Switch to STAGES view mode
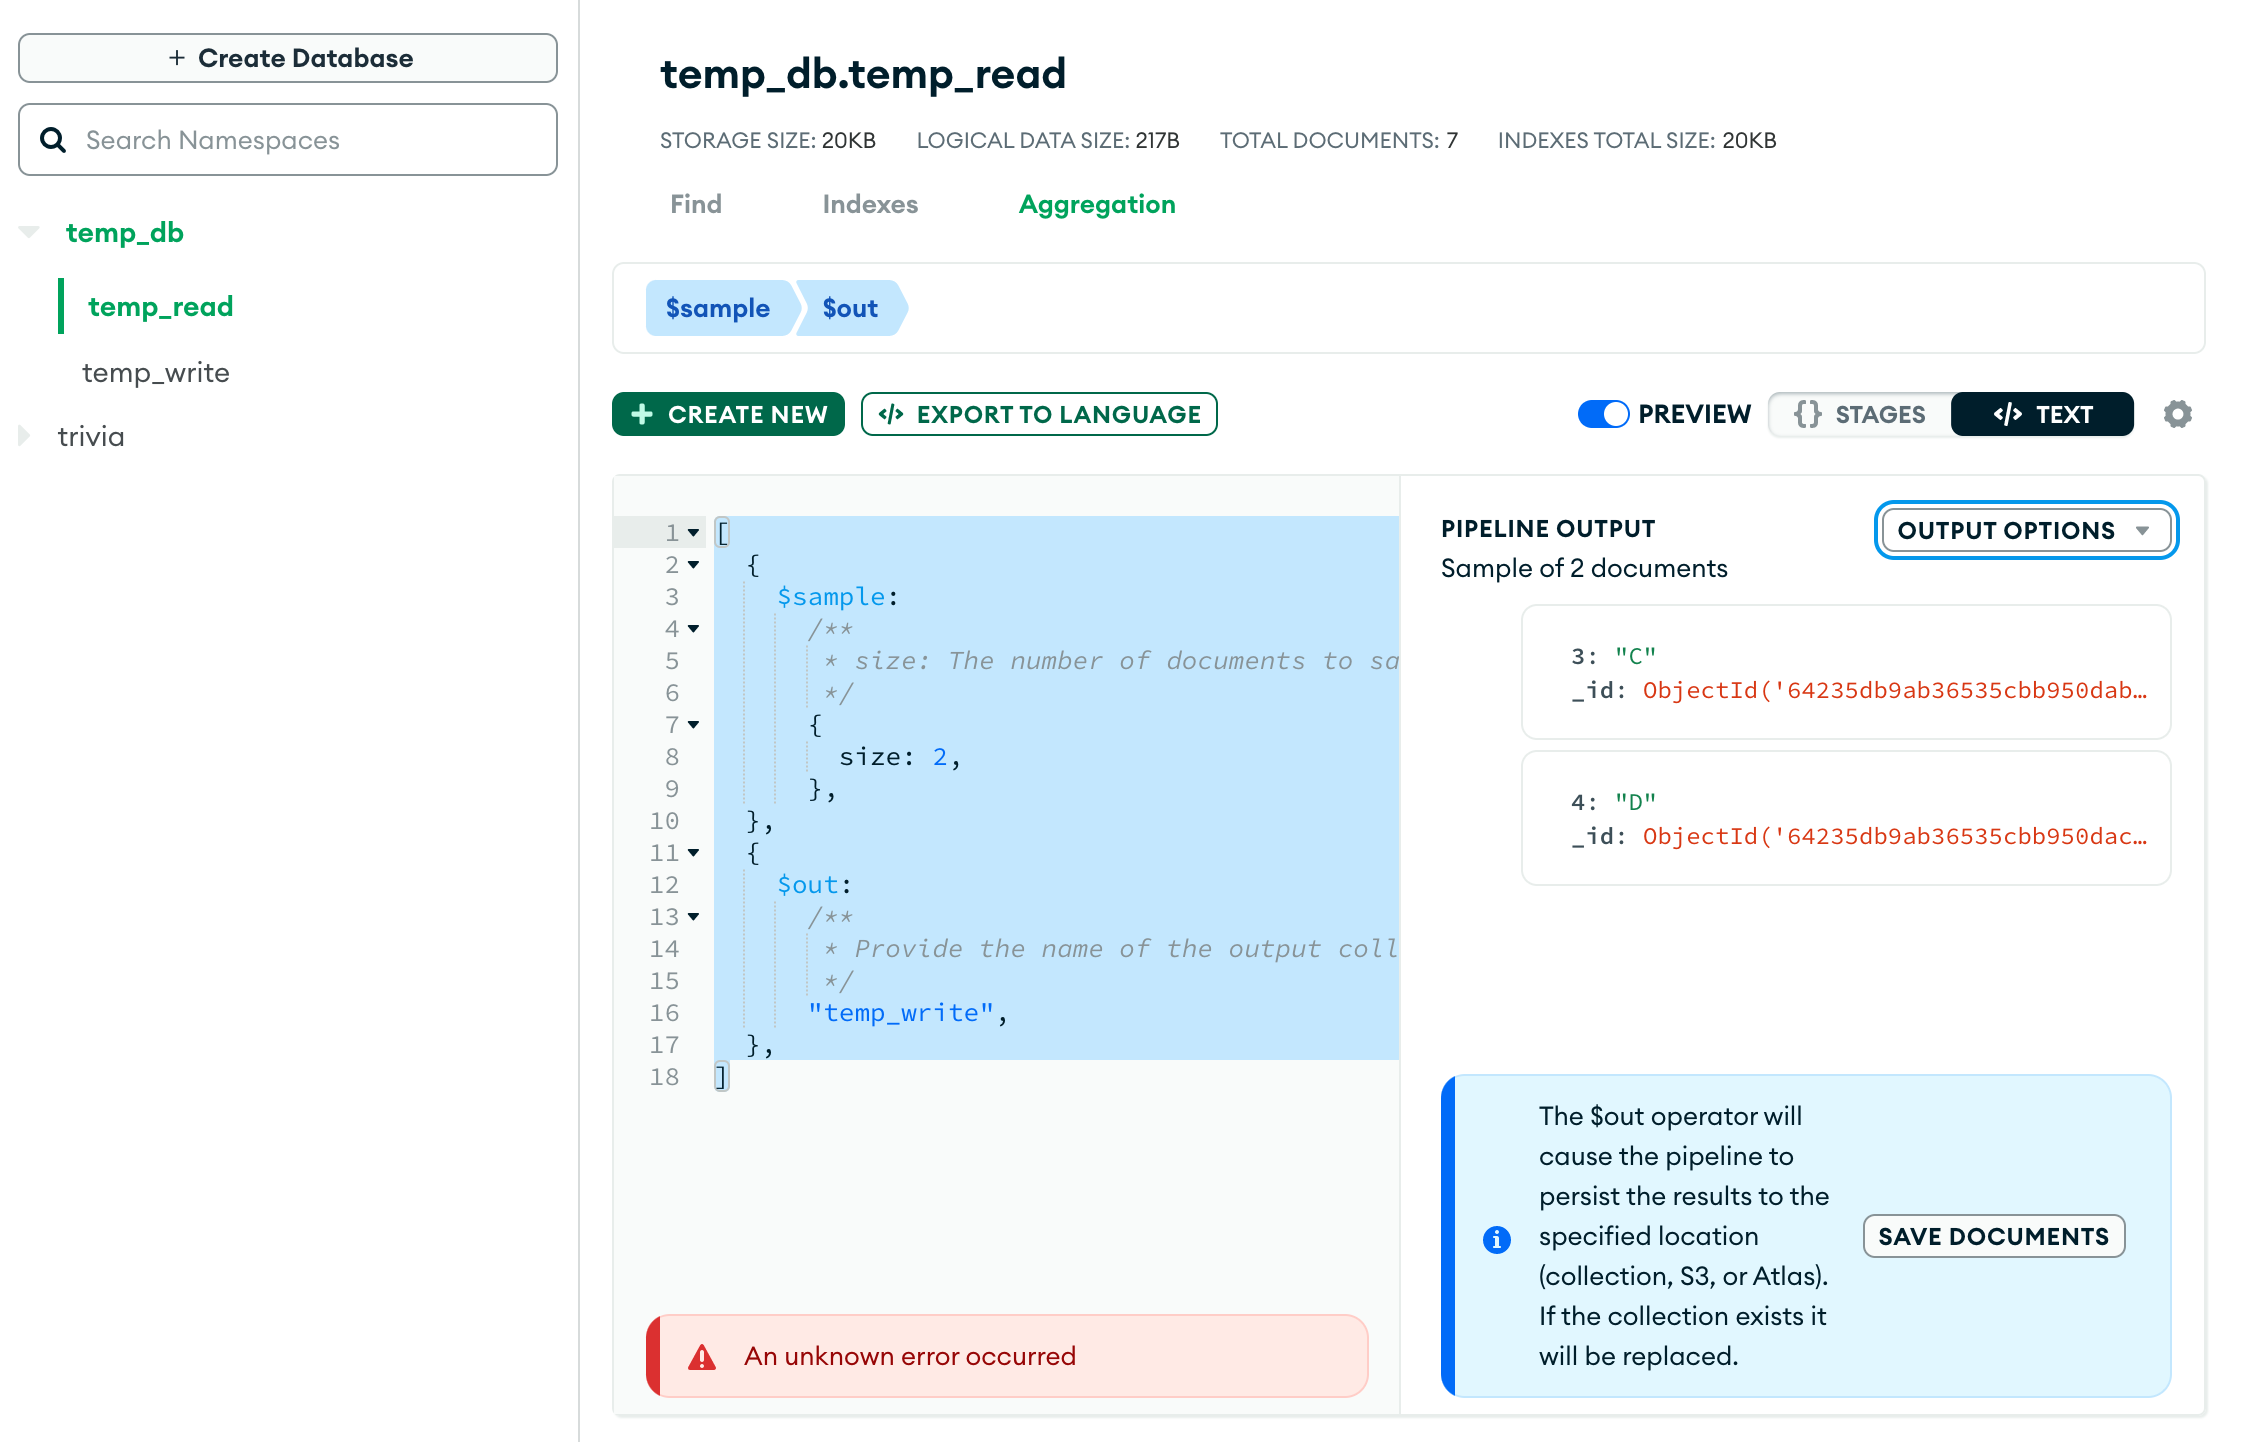The height and width of the screenshot is (1442, 2242). click(x=1860, y=414)
